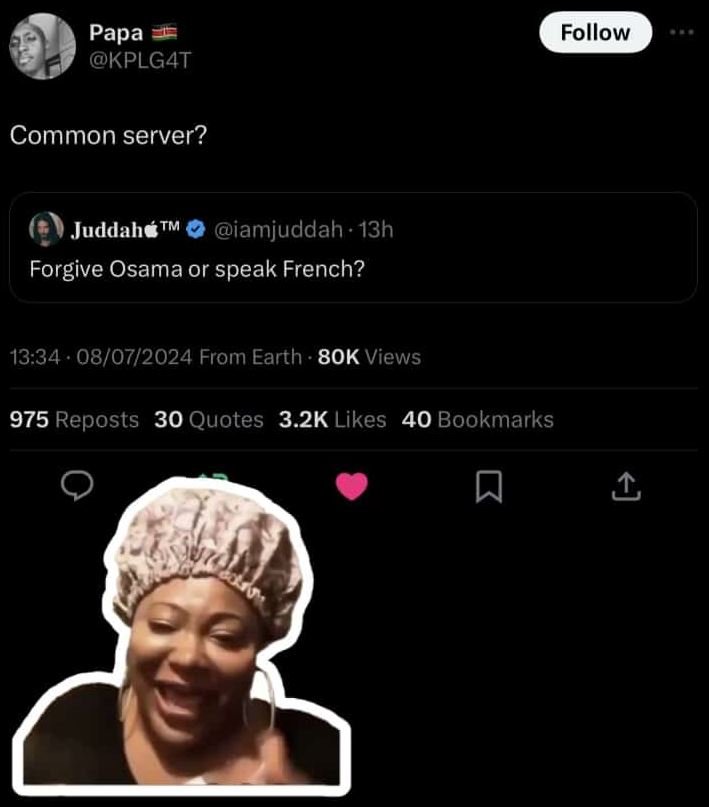Image resolution: width=709 pixels, height=807 pixels.
Task: Click the Apple logo in Juddah's display name
Action: point(149,228)
